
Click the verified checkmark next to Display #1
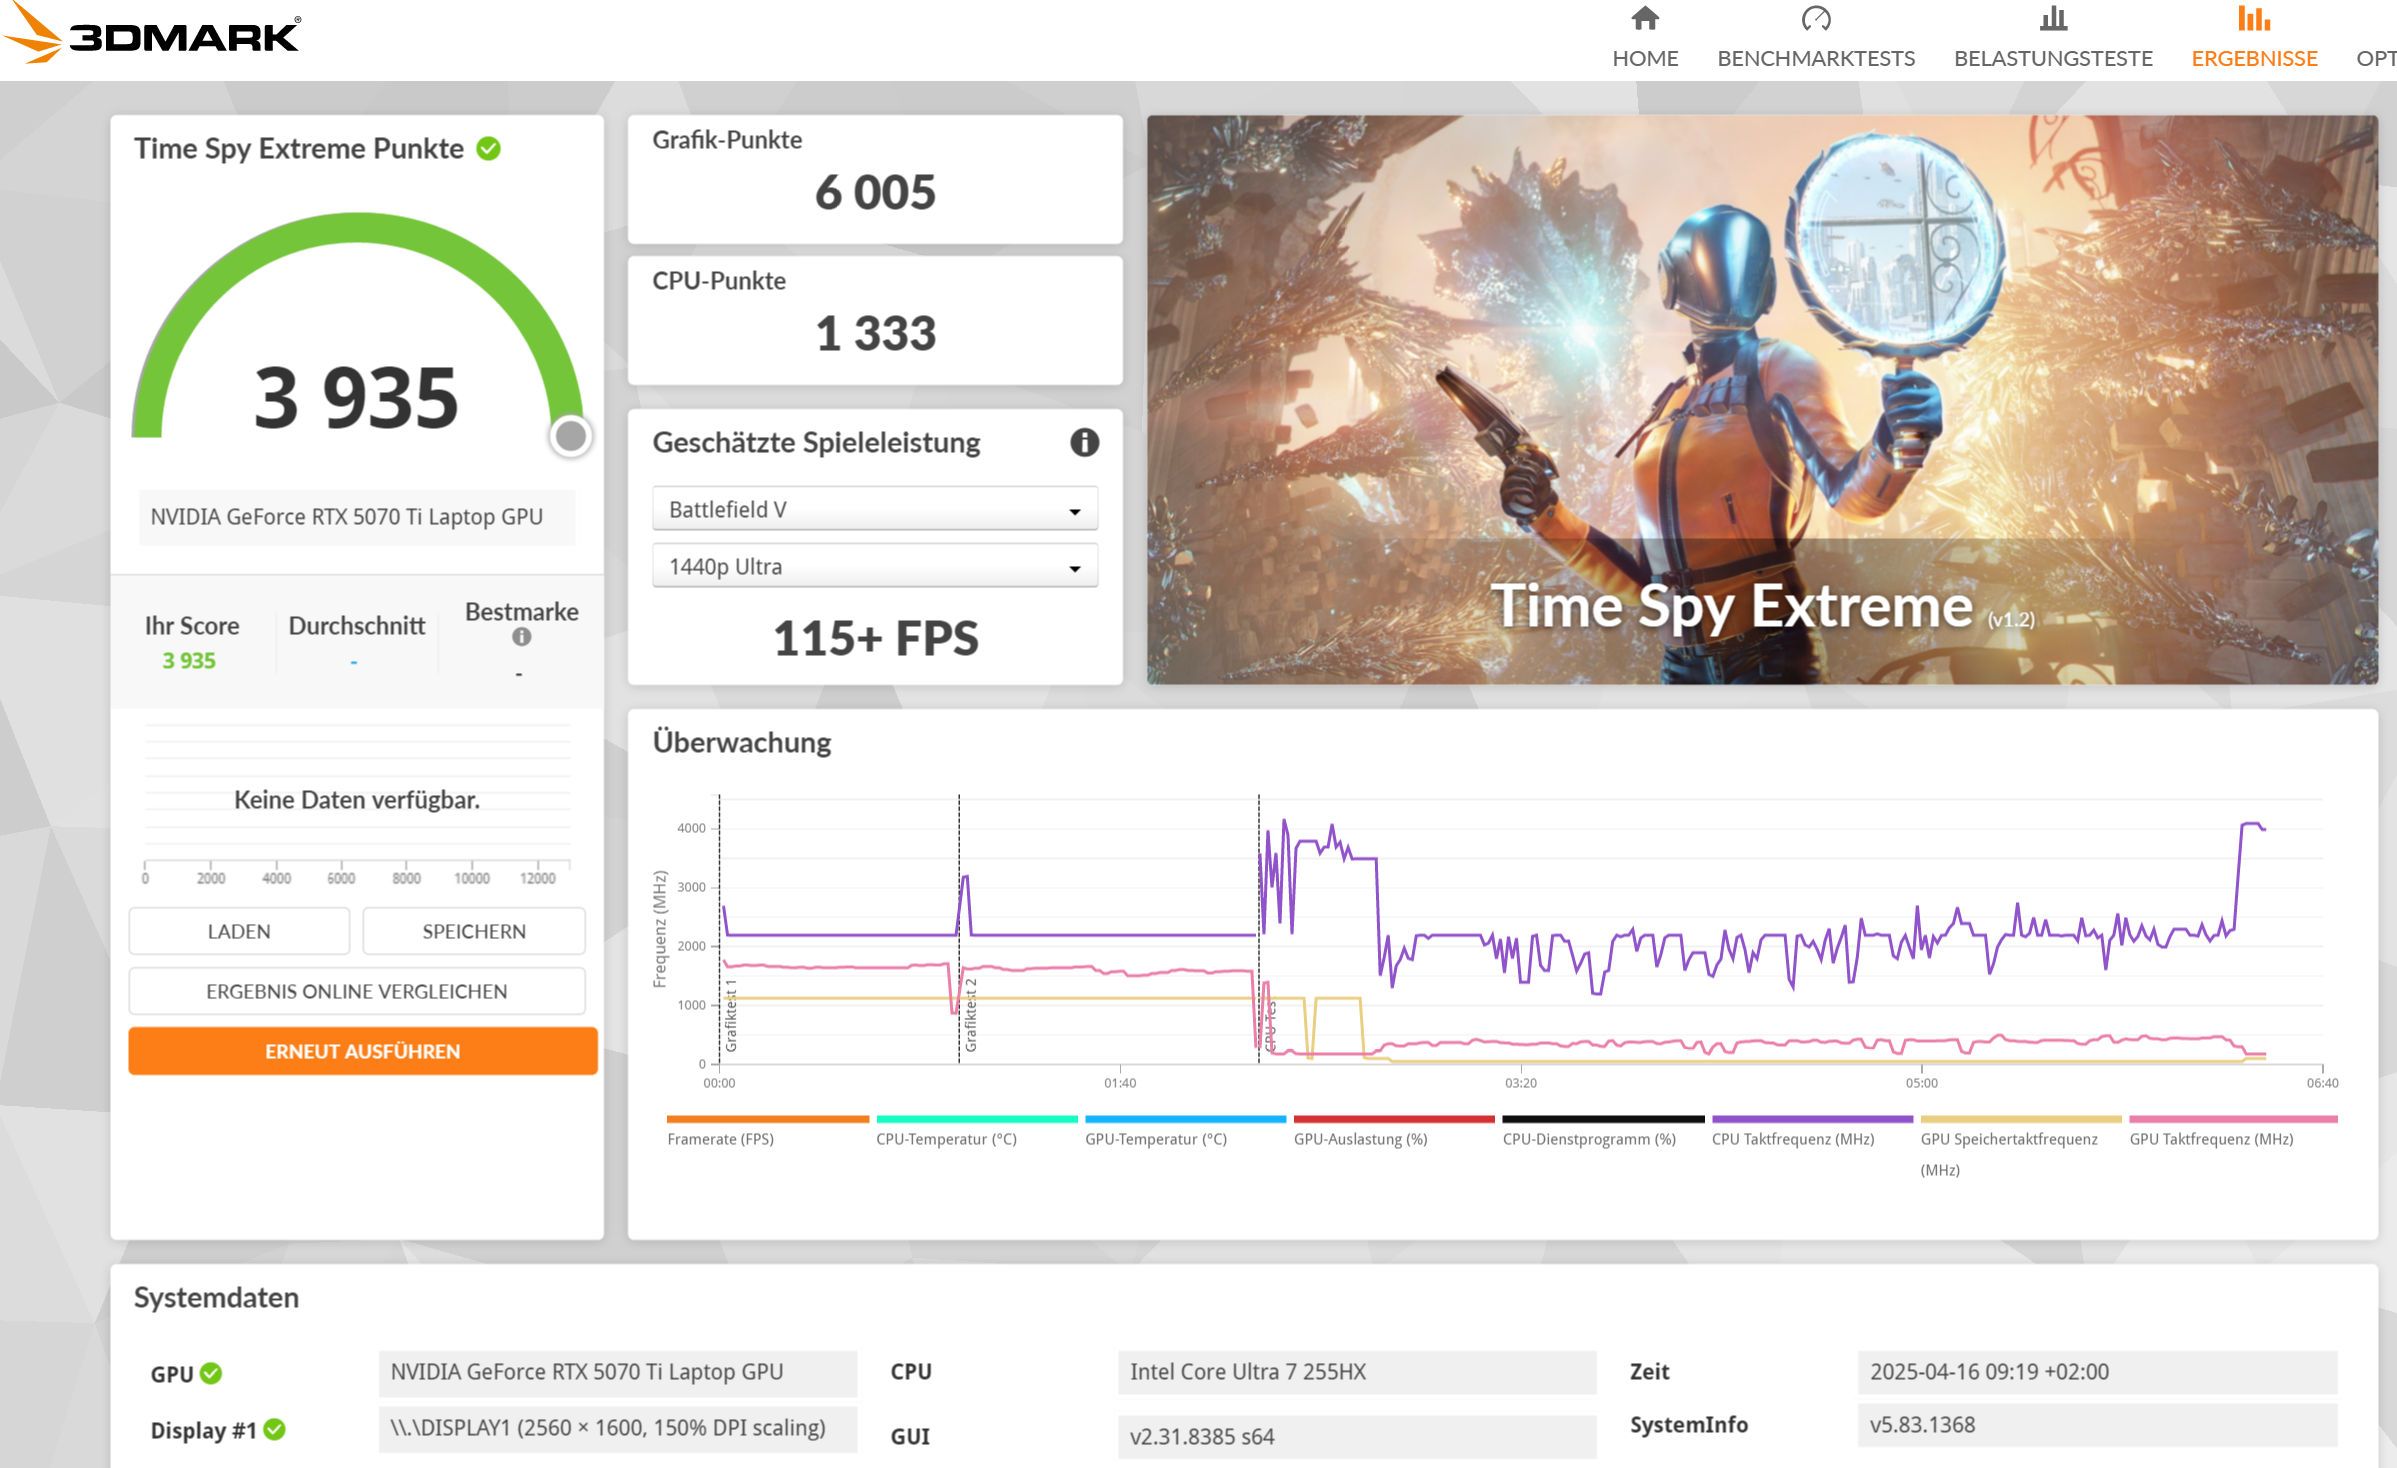[x=274, y=1429]
